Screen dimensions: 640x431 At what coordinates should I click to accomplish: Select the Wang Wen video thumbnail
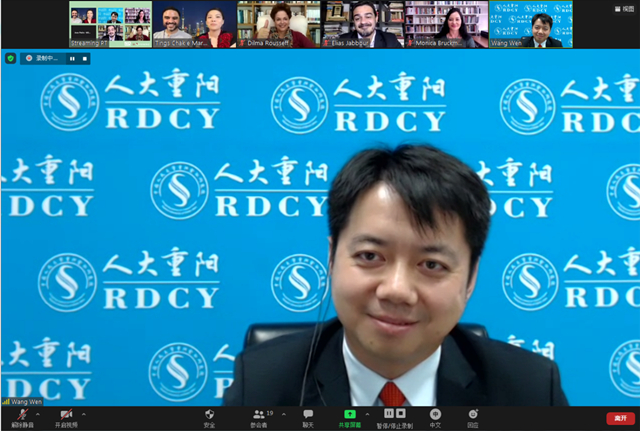531,24
